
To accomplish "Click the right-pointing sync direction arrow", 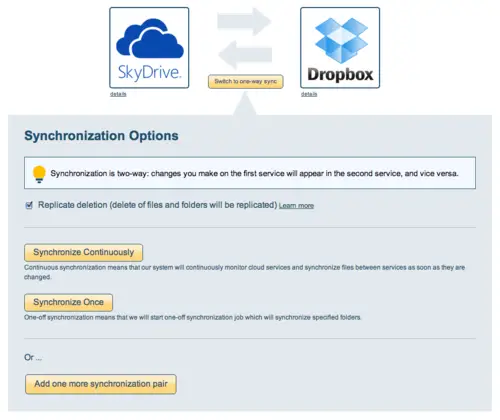I will click(244, 22).
